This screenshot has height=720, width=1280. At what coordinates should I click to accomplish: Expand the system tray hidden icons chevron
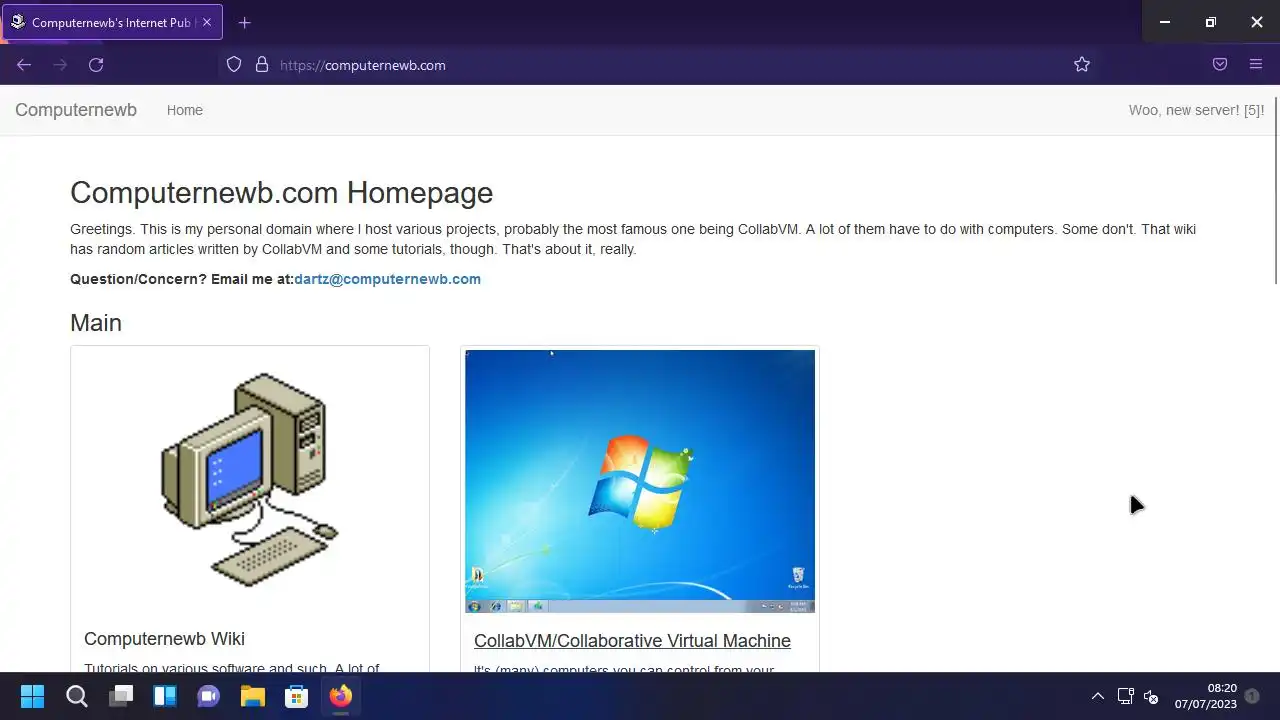coord(1097,696)
